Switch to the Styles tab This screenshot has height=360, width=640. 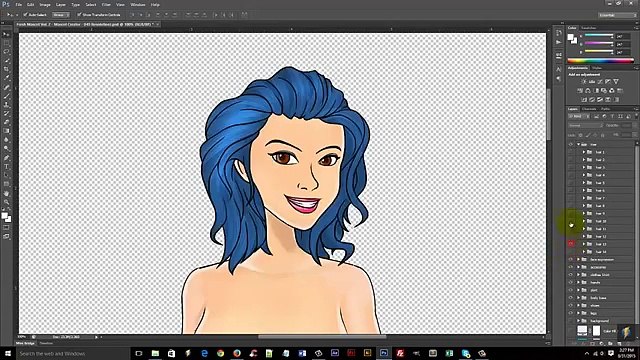(x=597, y=68)
